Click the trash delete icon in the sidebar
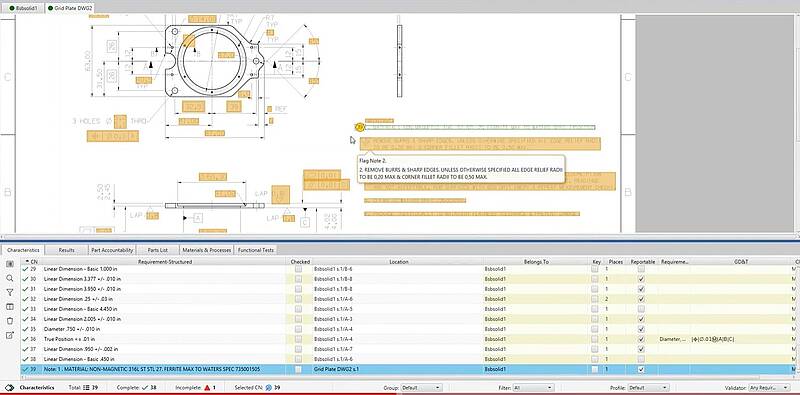The image size is (800, 395). coord(10,321)
